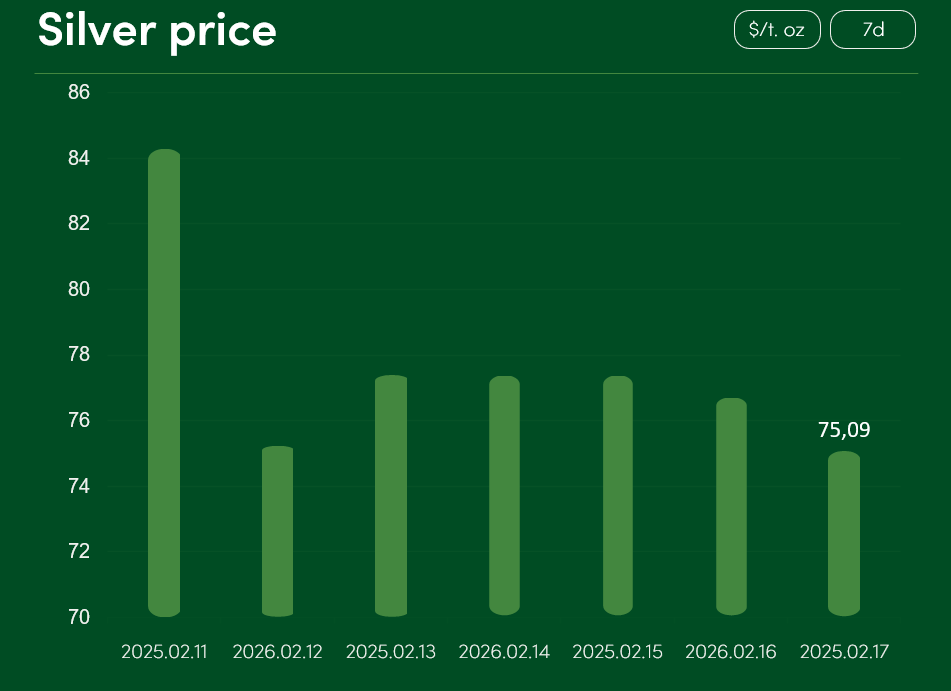Click the bar above 2026.02.12
Screen dimensions: 951x691
pos(277,531)
